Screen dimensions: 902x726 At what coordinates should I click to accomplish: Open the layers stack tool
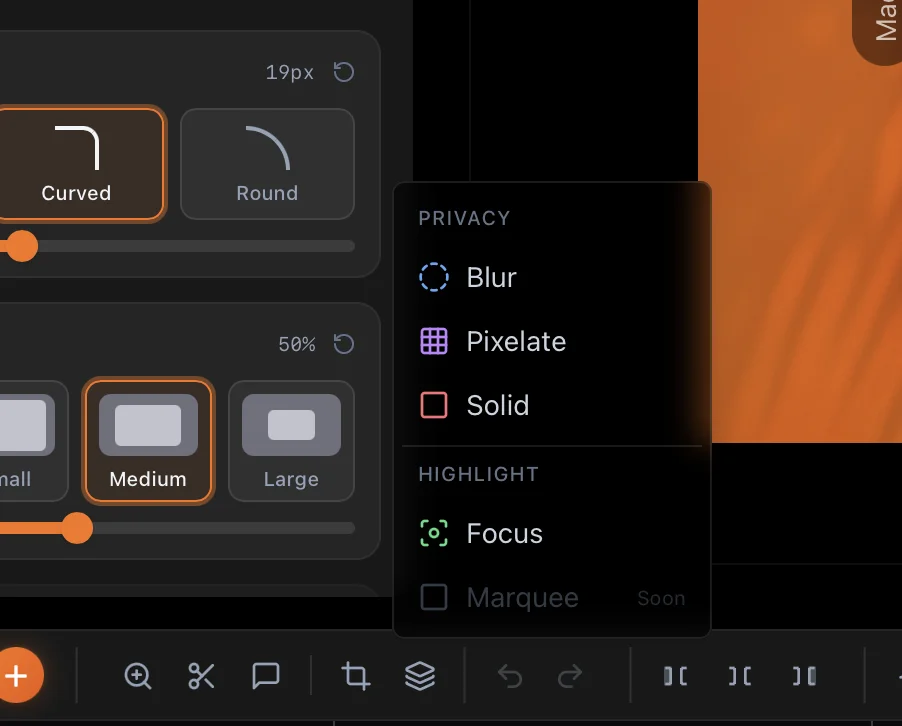[x=420, y=676]
